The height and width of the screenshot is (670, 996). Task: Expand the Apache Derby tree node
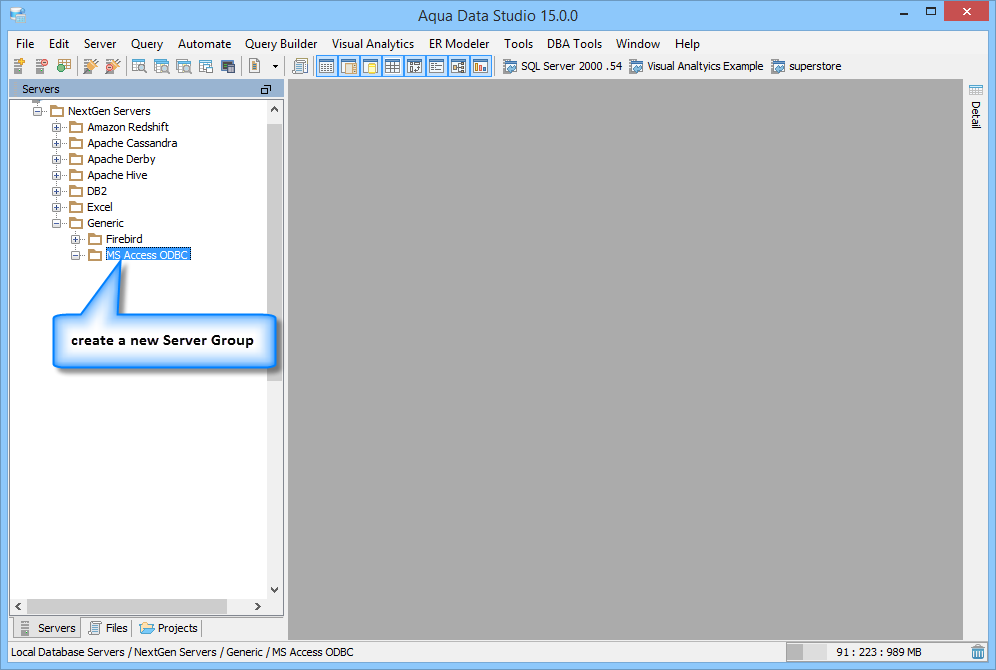click(x=57, y=159)
